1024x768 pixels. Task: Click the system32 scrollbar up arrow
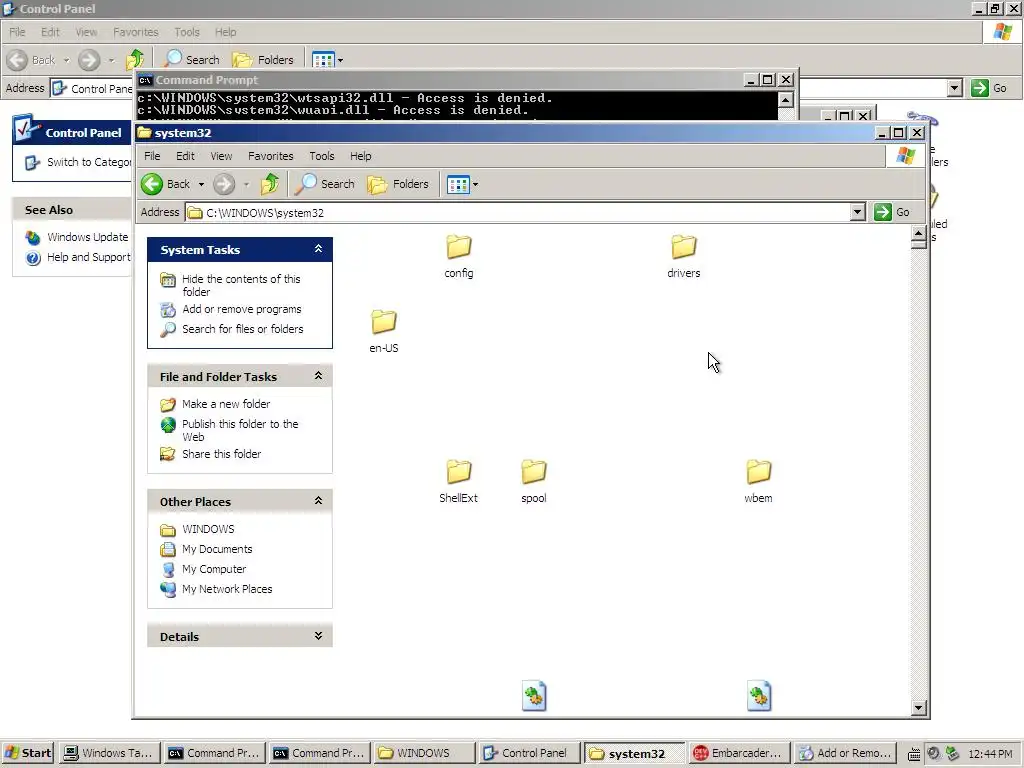click(x=919, y=234)
